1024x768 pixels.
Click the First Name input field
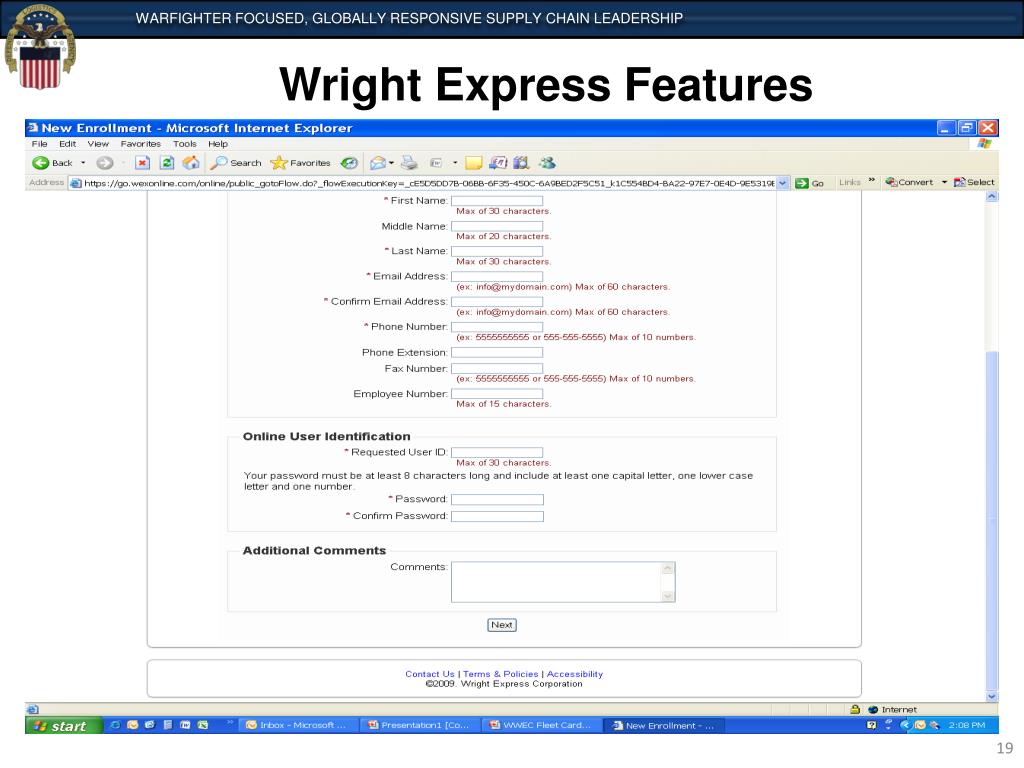pos(497,200)
